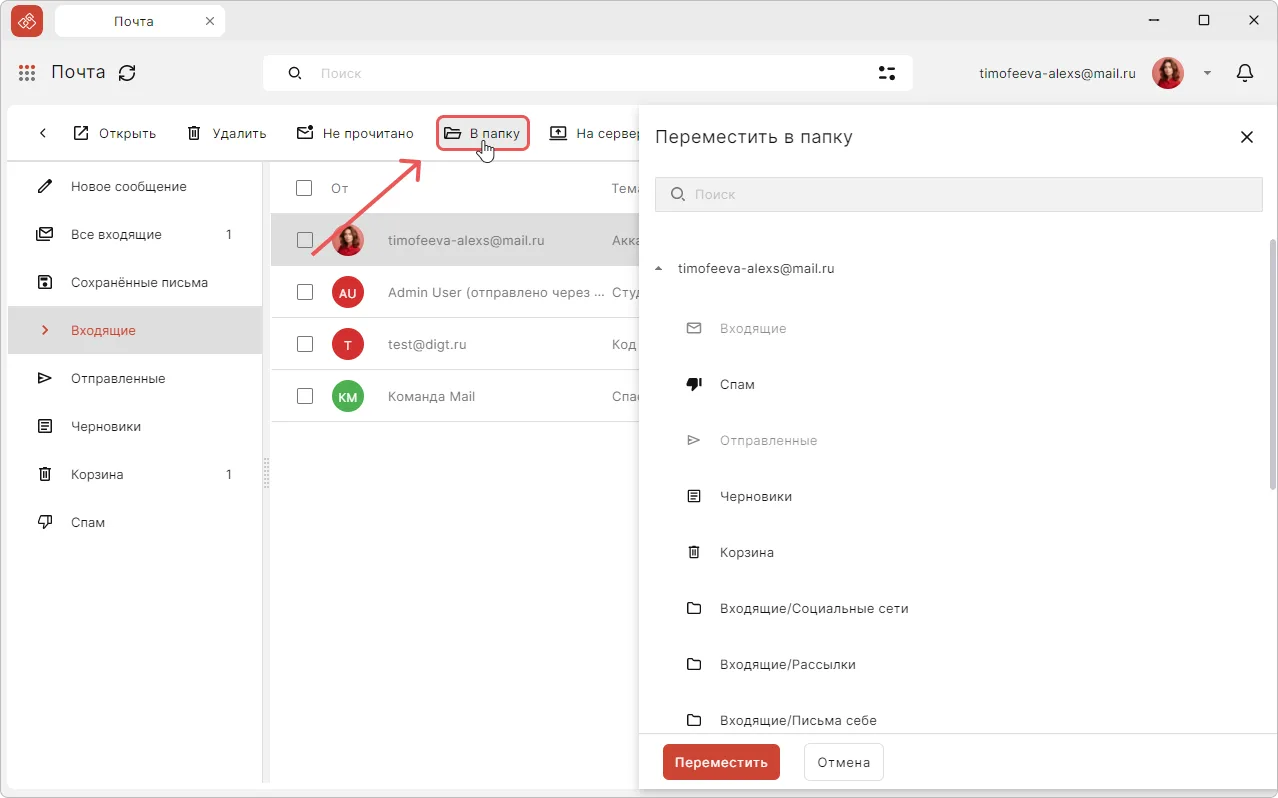1278x798 pixels.
Task: Open Черновики folder in left sidebar
Action: tap(105, 427)
